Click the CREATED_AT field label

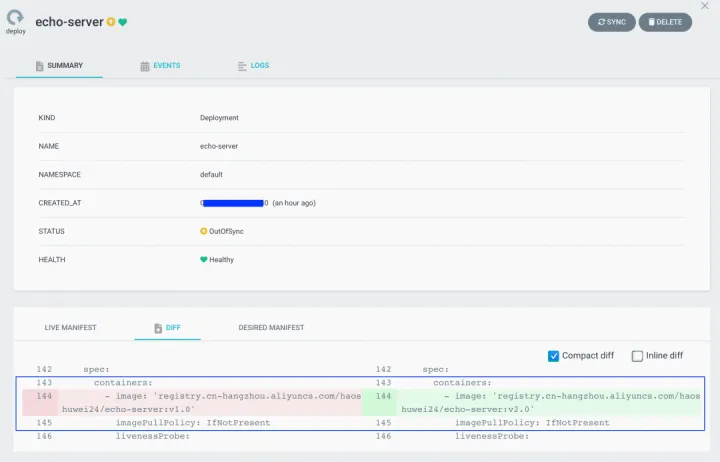[x=60, y=203]
